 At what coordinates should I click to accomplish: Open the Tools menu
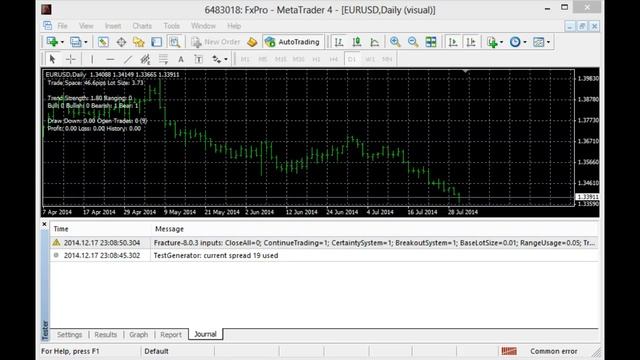pyautogui.click(x=171, y=26)
